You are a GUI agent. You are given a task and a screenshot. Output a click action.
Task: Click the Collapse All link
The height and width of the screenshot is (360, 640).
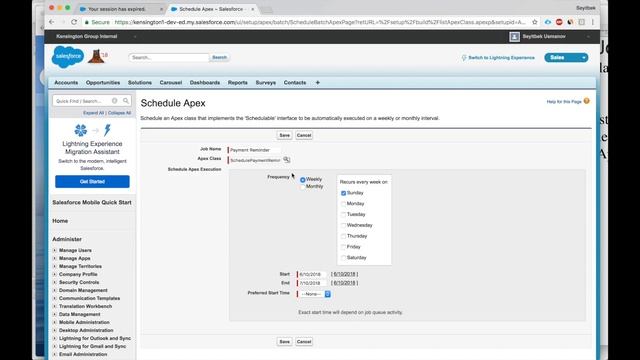click(x=120, y=113)
